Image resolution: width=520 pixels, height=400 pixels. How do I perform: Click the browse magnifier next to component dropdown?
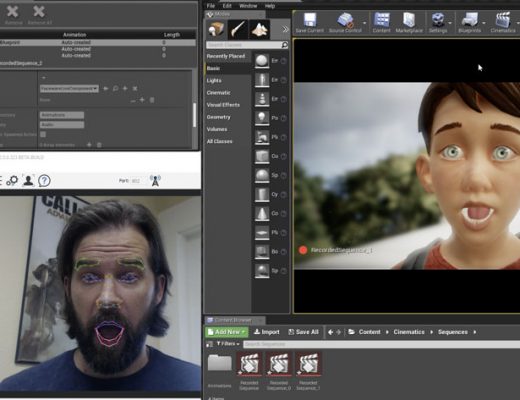(x=115, y=88)
